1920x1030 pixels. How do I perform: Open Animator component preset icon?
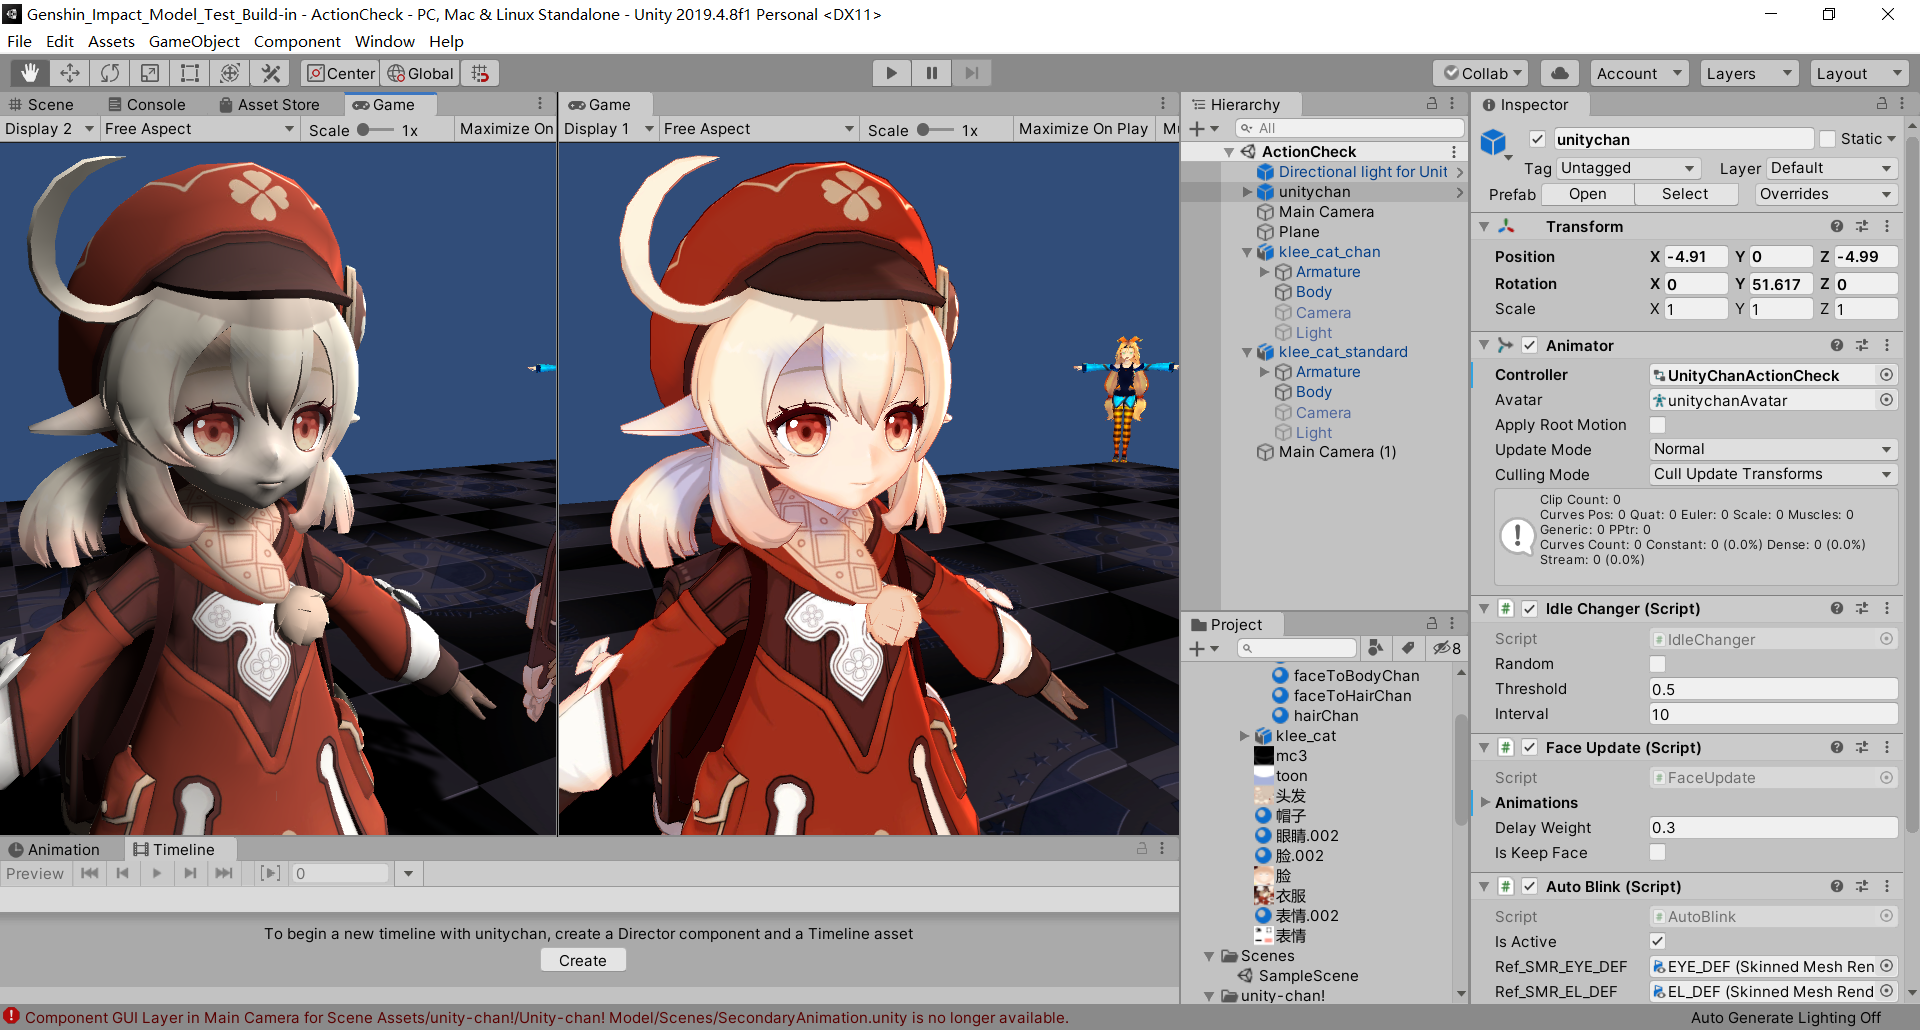1862,345
